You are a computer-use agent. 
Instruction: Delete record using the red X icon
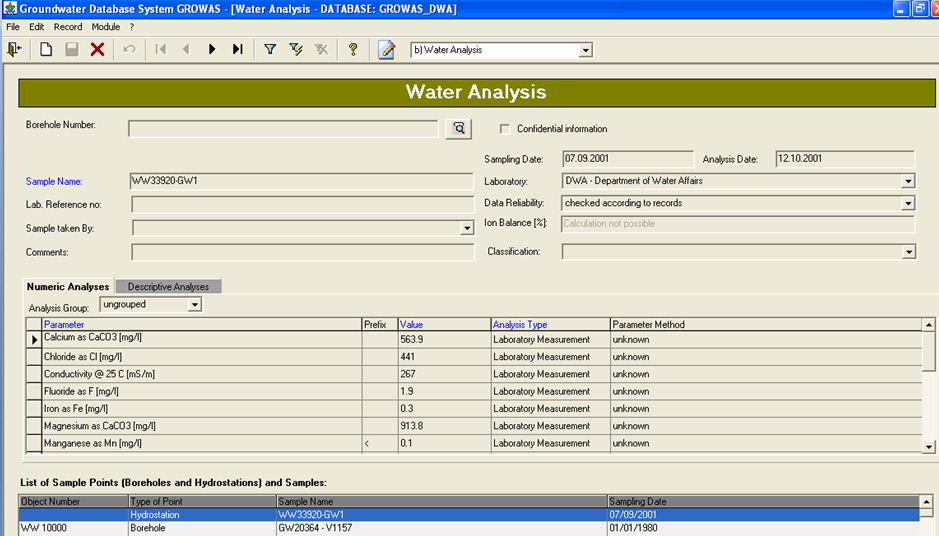click(97, 49)
